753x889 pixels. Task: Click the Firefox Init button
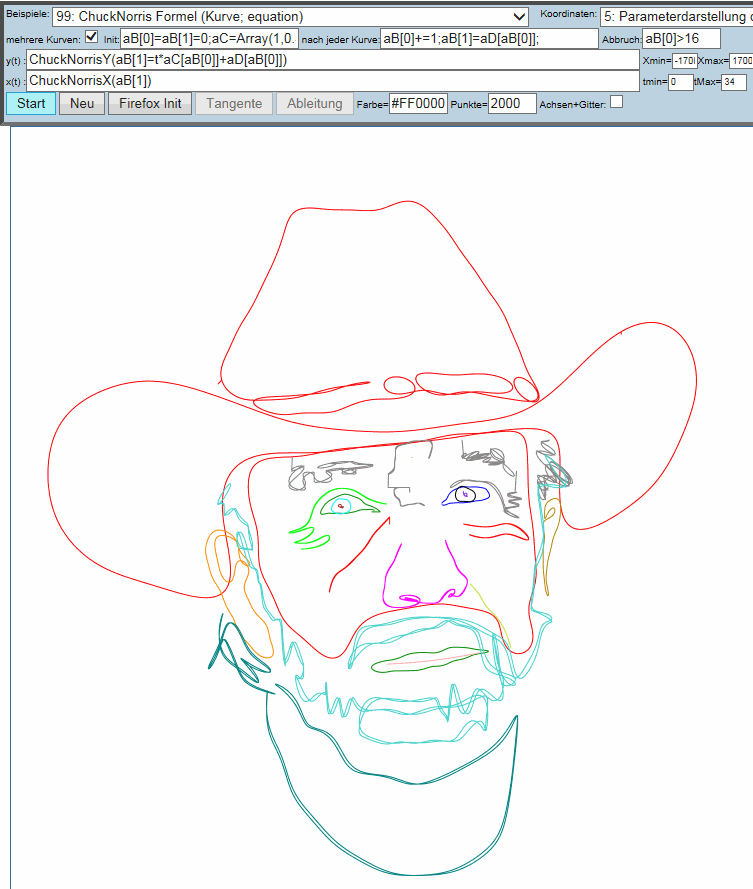[150, 104]
